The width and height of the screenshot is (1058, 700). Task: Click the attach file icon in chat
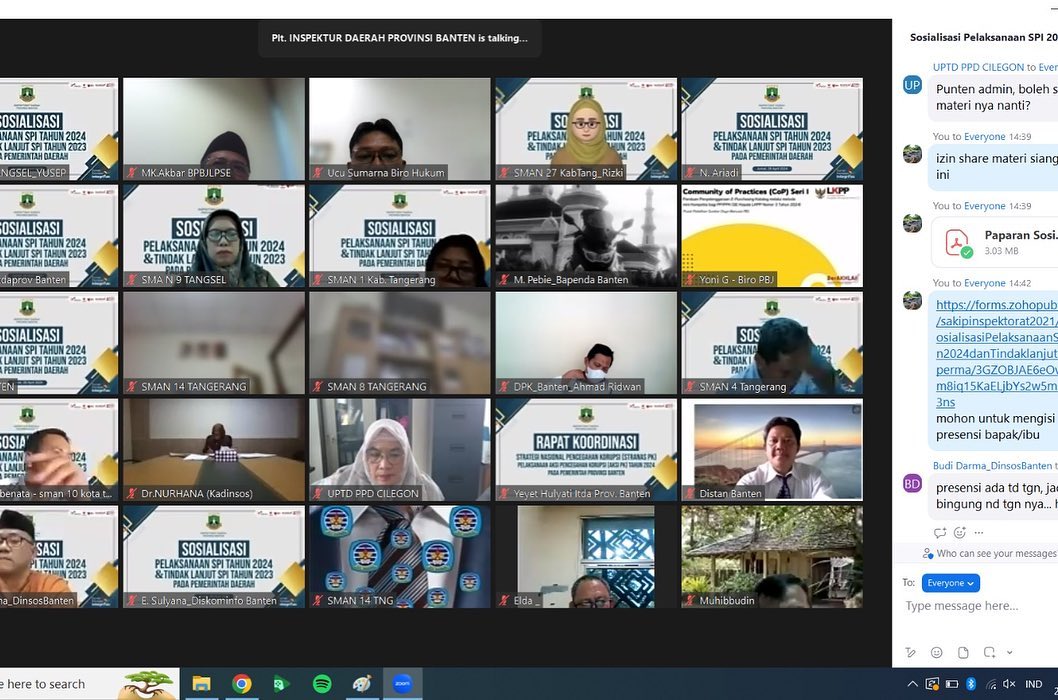point(963,652)
